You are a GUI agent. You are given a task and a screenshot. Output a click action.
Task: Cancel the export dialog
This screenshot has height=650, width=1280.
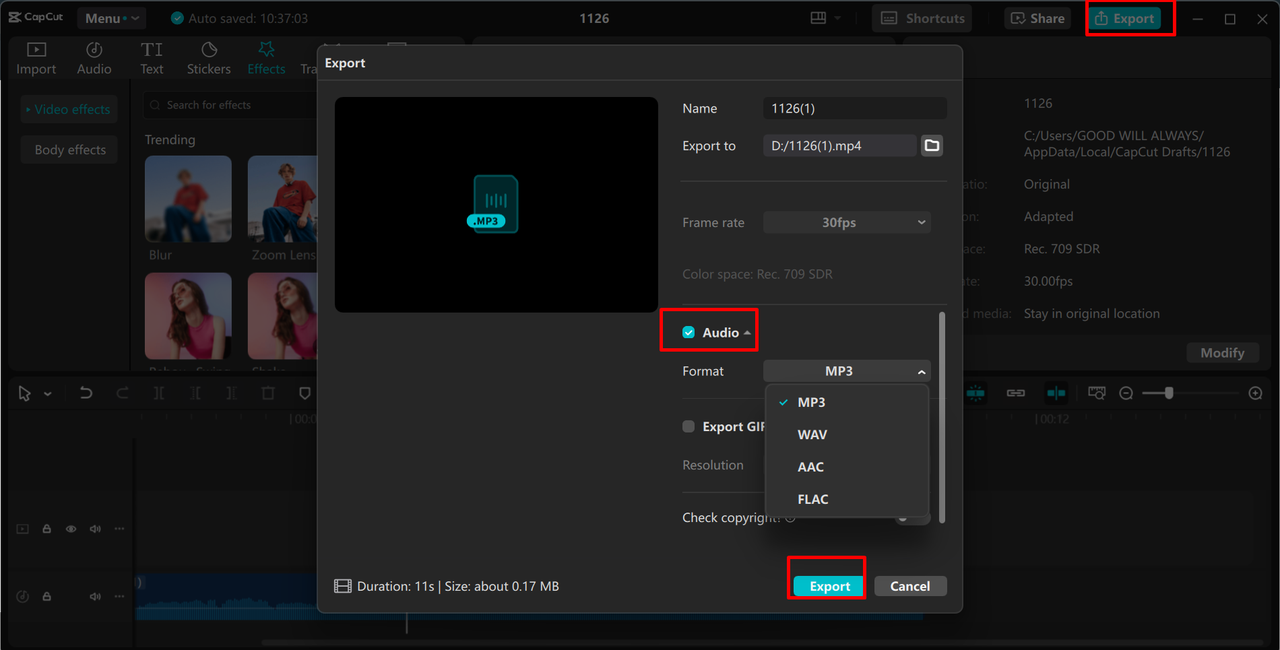(910, 586)
